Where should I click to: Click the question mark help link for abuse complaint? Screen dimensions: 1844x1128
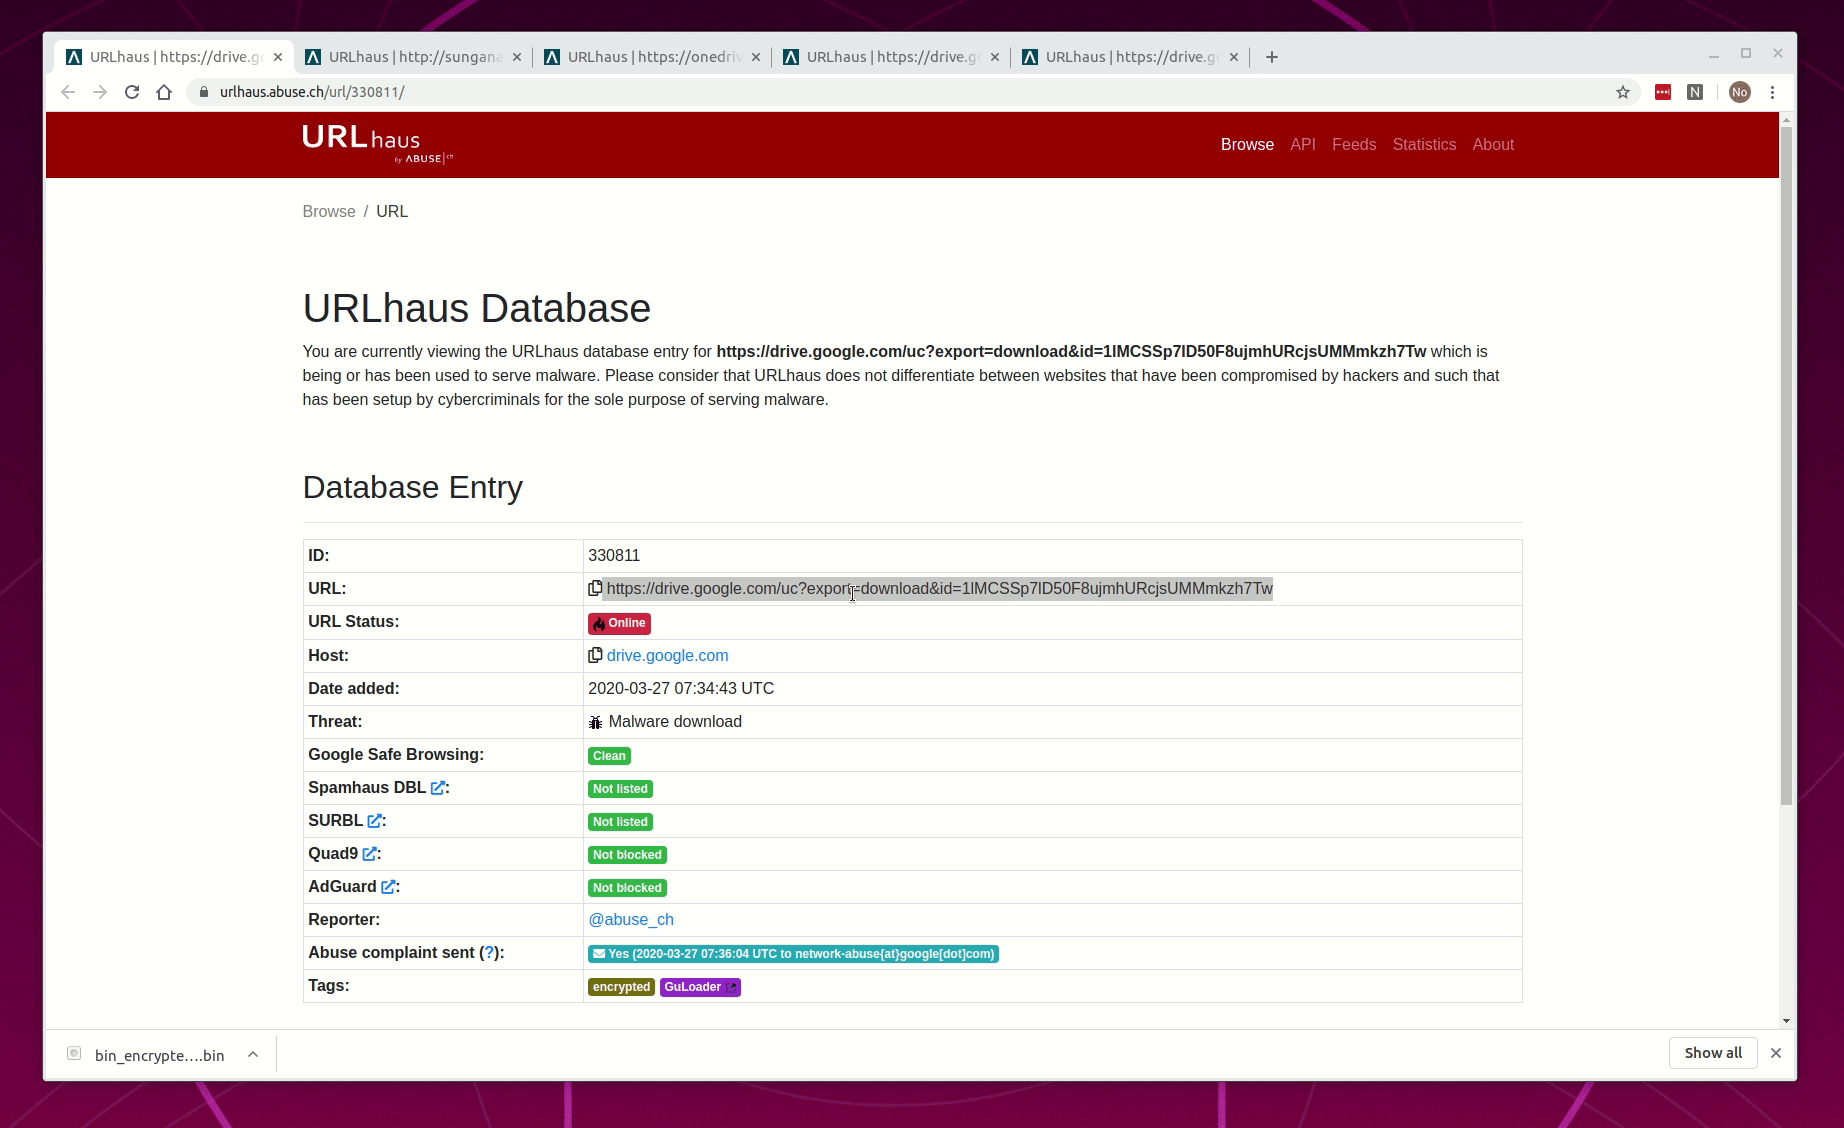click(x=489, y=953)
